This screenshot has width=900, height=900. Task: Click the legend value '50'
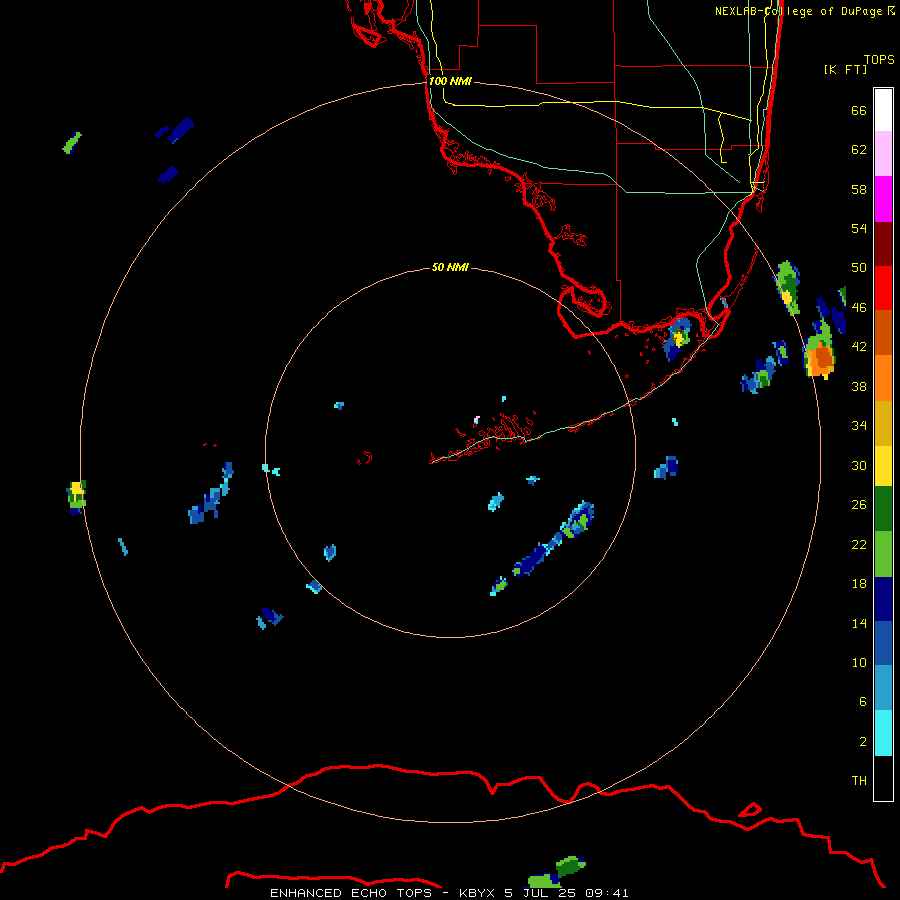pos(859,267)
